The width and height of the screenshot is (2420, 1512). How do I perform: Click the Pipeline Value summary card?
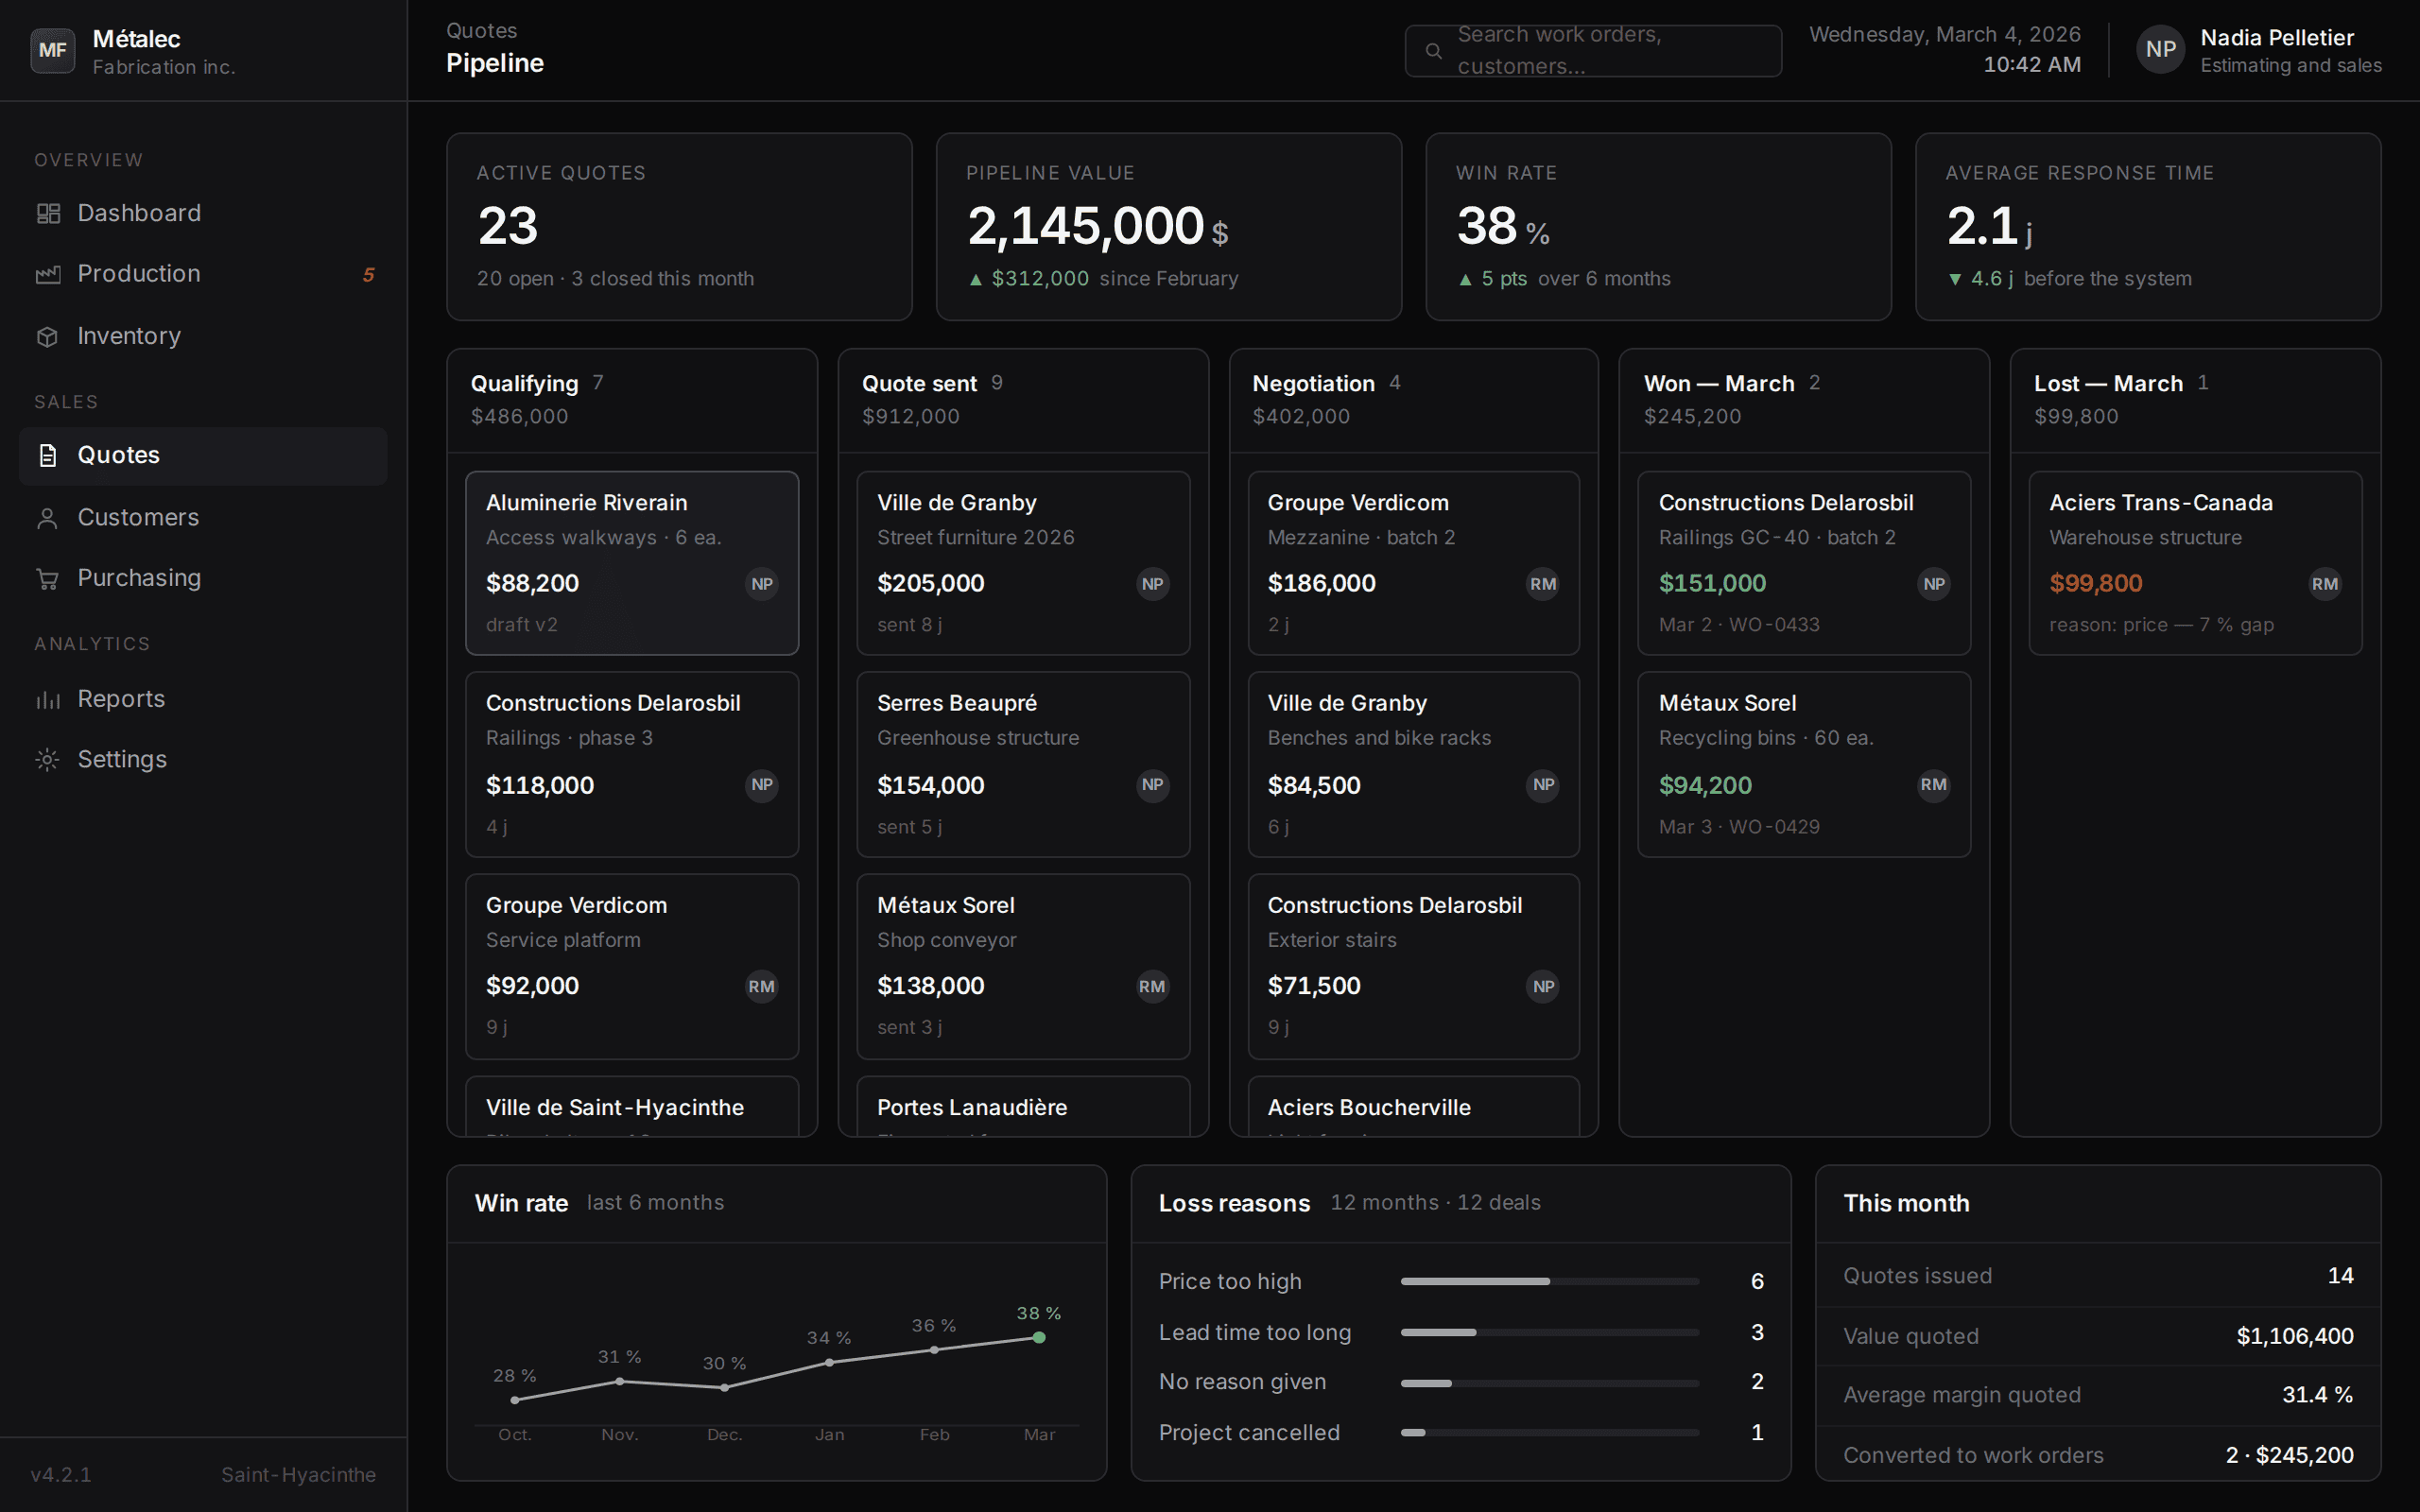click(1168, 227)
